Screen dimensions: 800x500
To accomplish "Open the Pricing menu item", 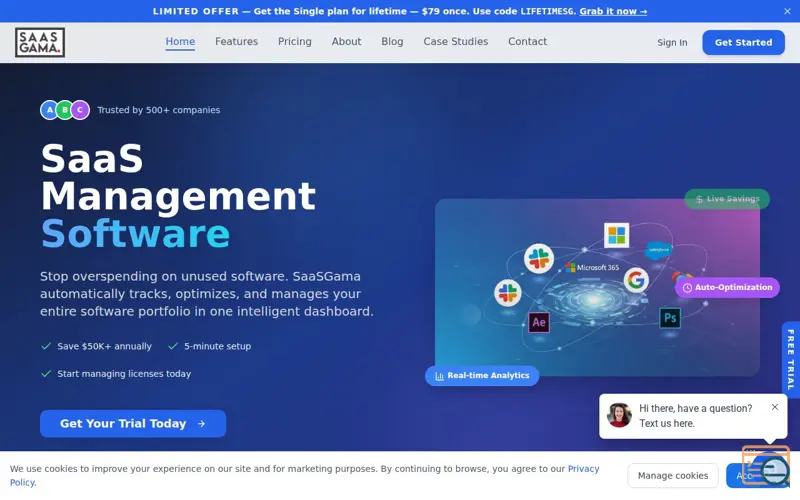I will [x=294, y=41].
